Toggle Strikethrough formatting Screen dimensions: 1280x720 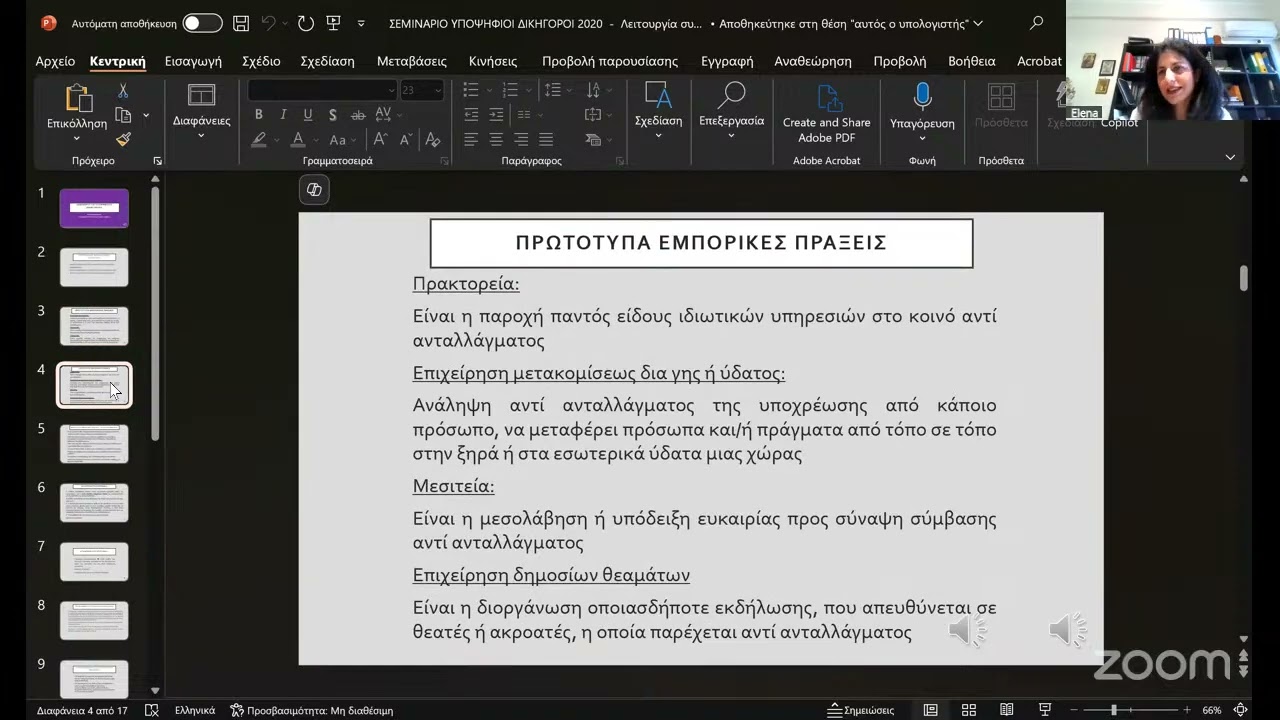(356, 114)
